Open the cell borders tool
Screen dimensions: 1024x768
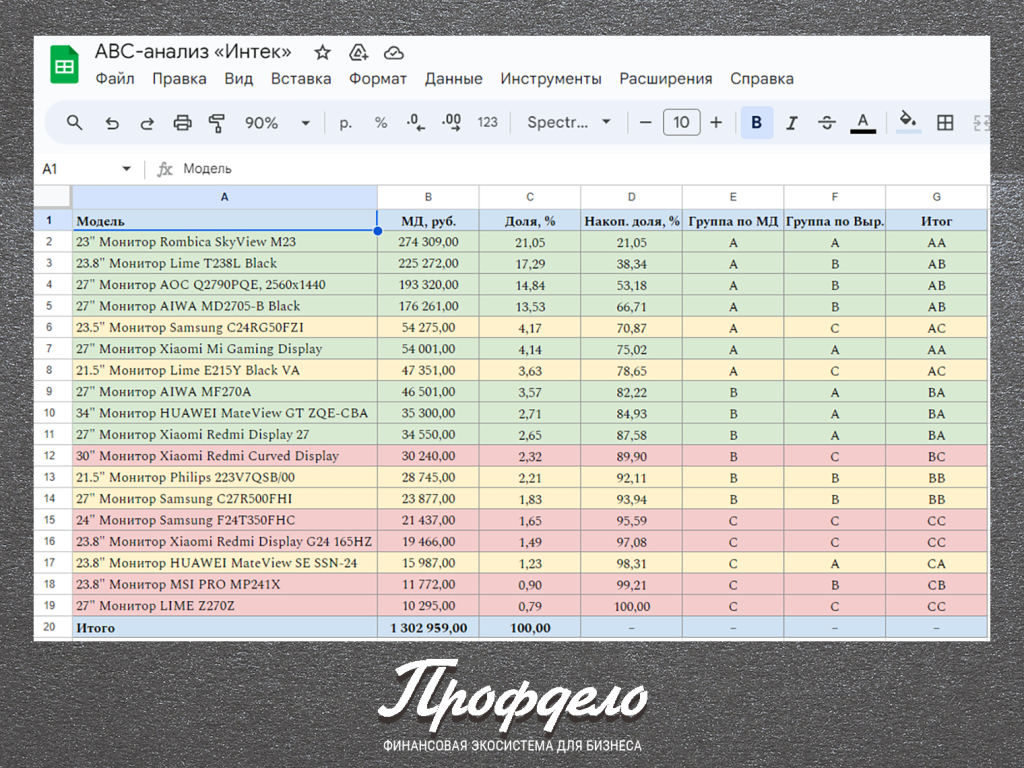point(944,123)
